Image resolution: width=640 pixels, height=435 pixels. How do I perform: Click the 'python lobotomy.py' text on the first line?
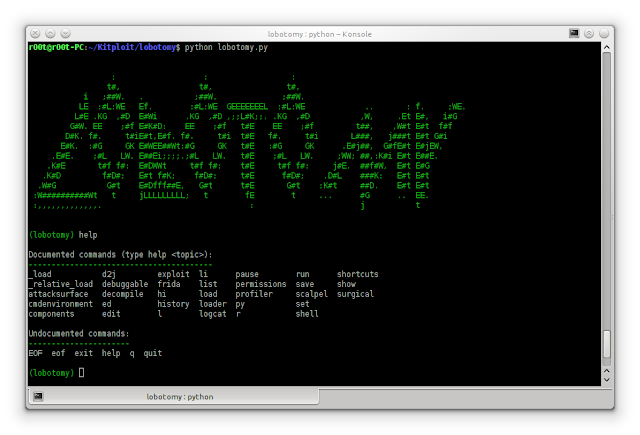tap(226, 47)
